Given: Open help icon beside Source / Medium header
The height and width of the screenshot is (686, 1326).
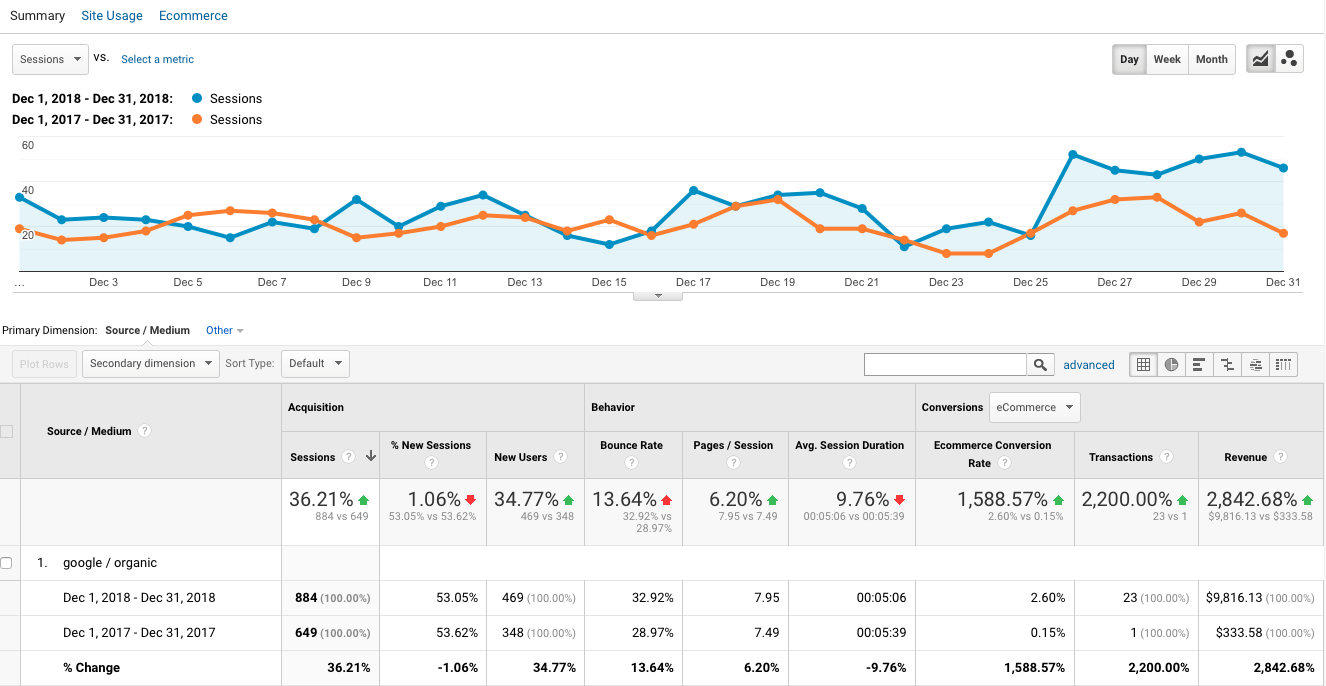Looking at the screenshot, I should click(145, 431).
